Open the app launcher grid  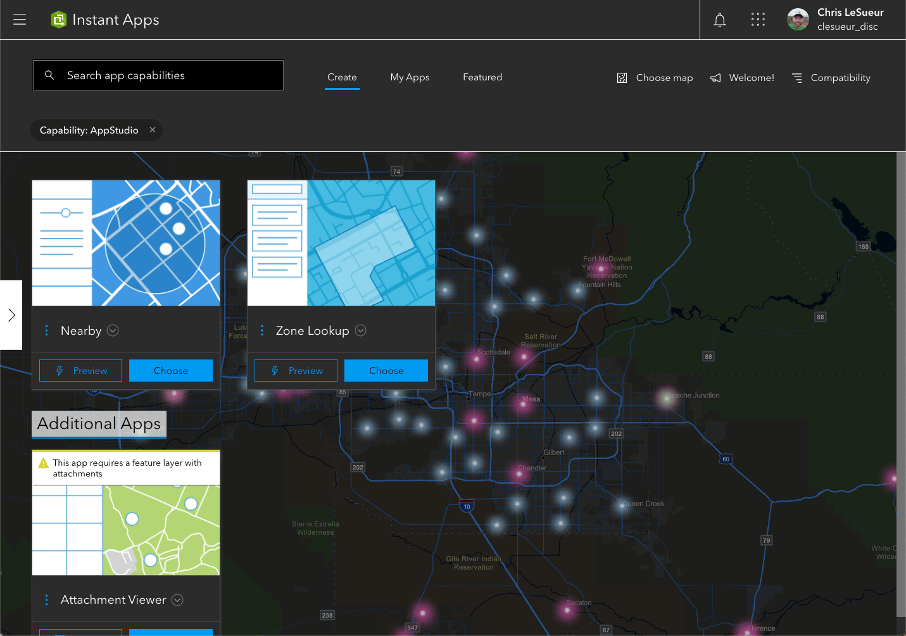(758, 20)
